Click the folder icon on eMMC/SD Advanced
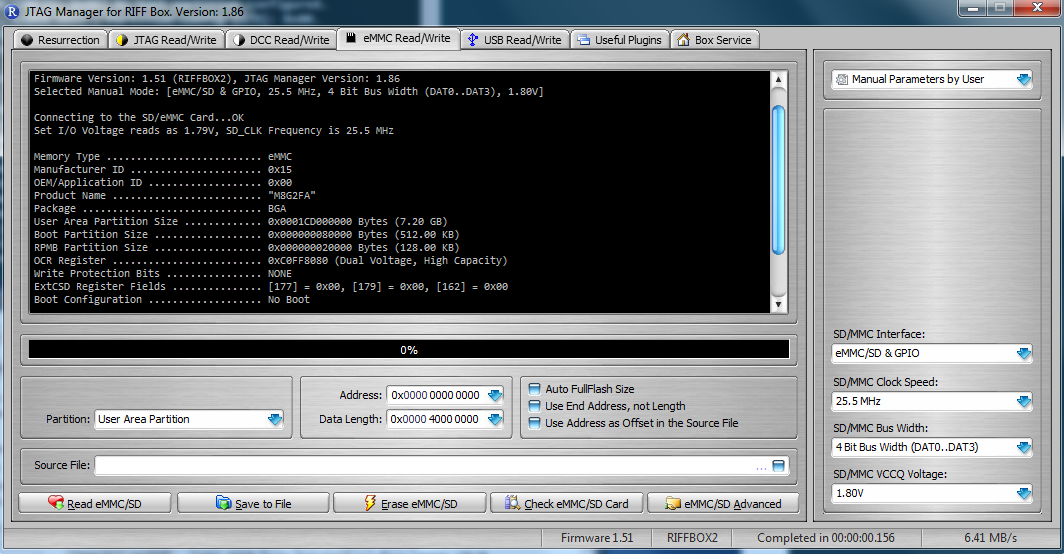The height and width of the screenshot is (554, 1064). (x=672, y=503)
